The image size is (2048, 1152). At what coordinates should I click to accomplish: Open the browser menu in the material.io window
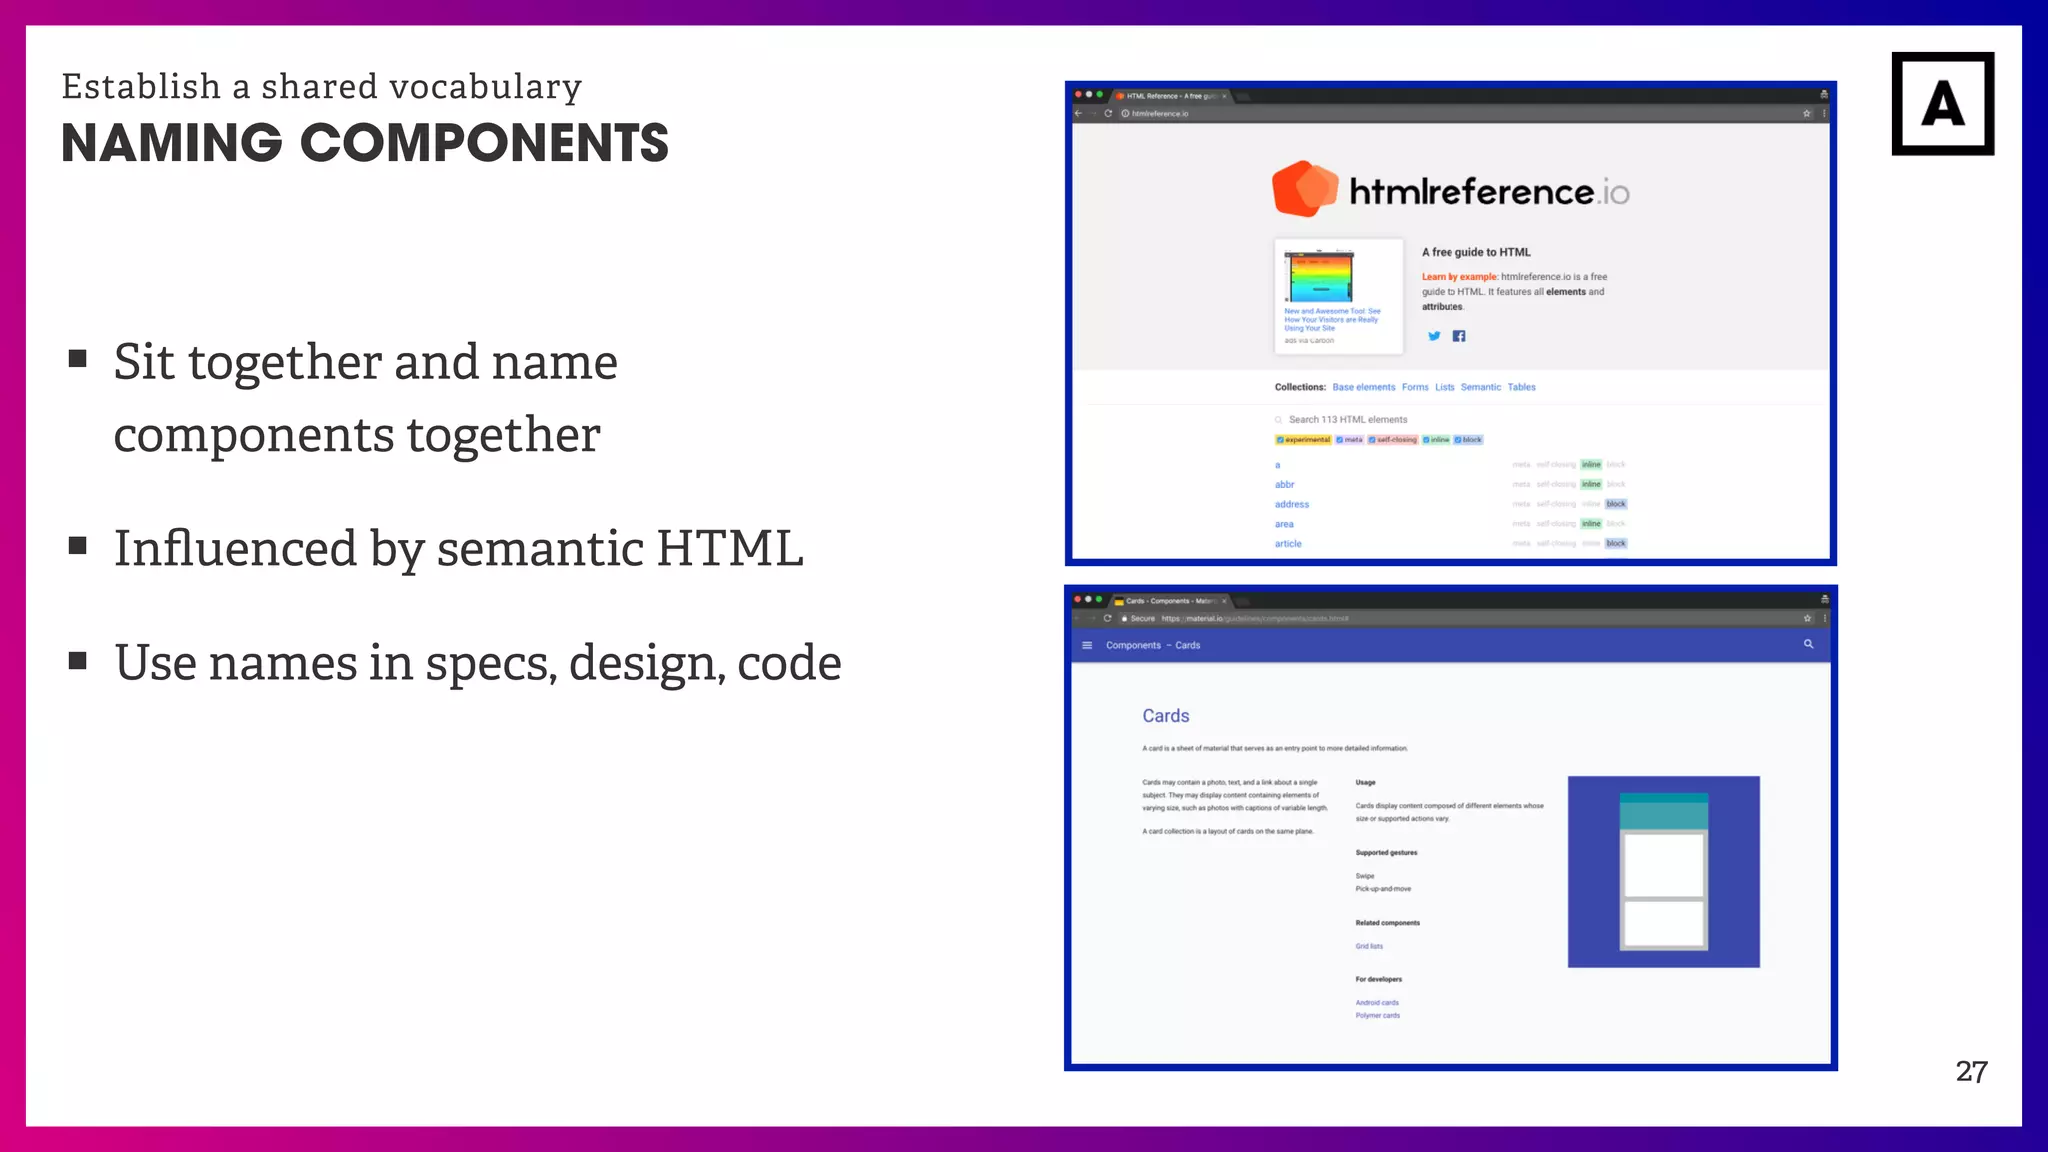[1824, 618]
